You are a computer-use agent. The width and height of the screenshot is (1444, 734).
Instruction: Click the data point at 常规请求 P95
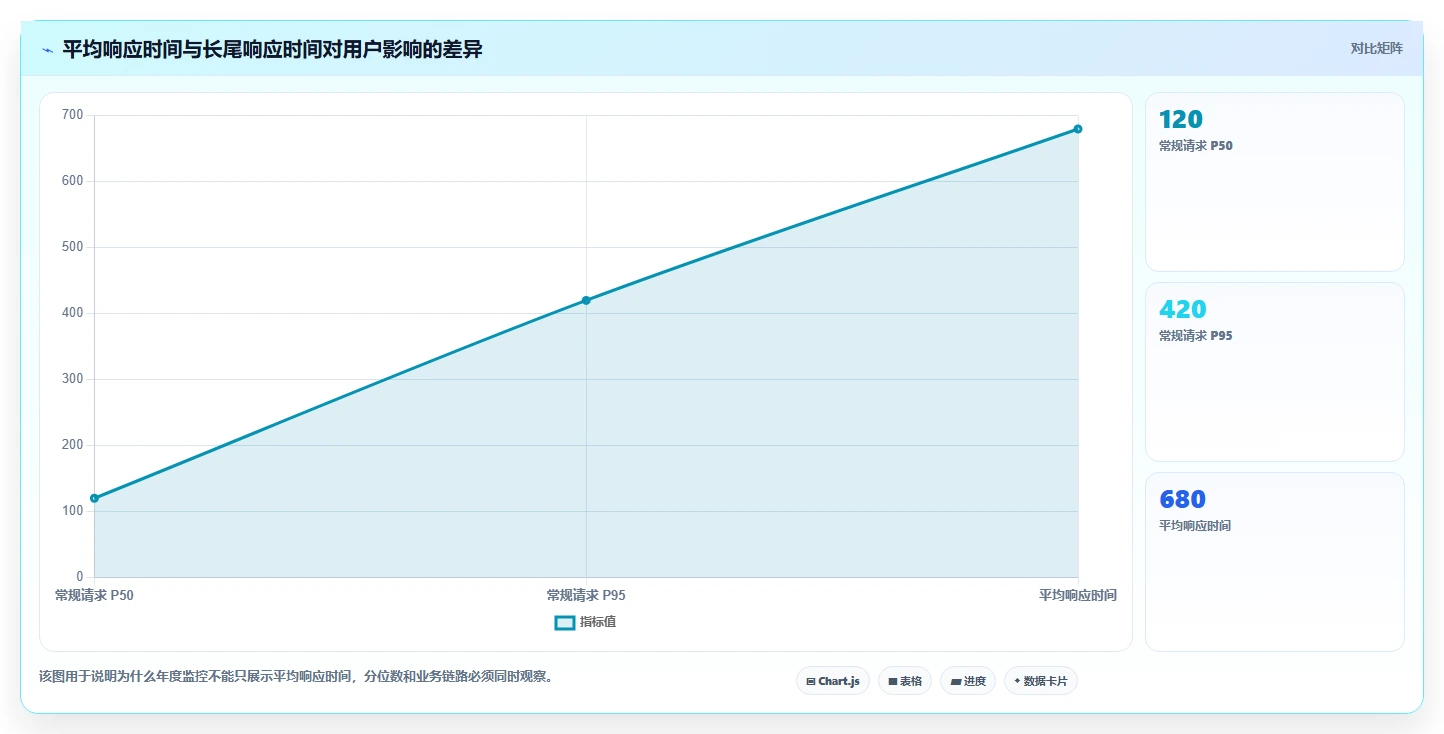586,300
